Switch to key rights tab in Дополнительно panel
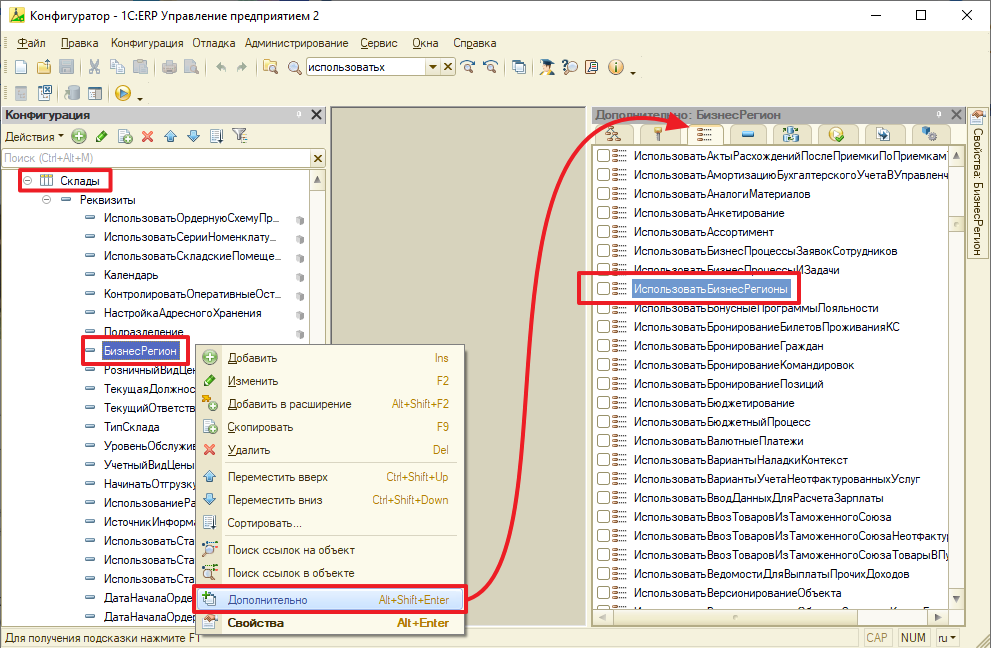The height and width of the screenshot is (648, 991). 658,134
